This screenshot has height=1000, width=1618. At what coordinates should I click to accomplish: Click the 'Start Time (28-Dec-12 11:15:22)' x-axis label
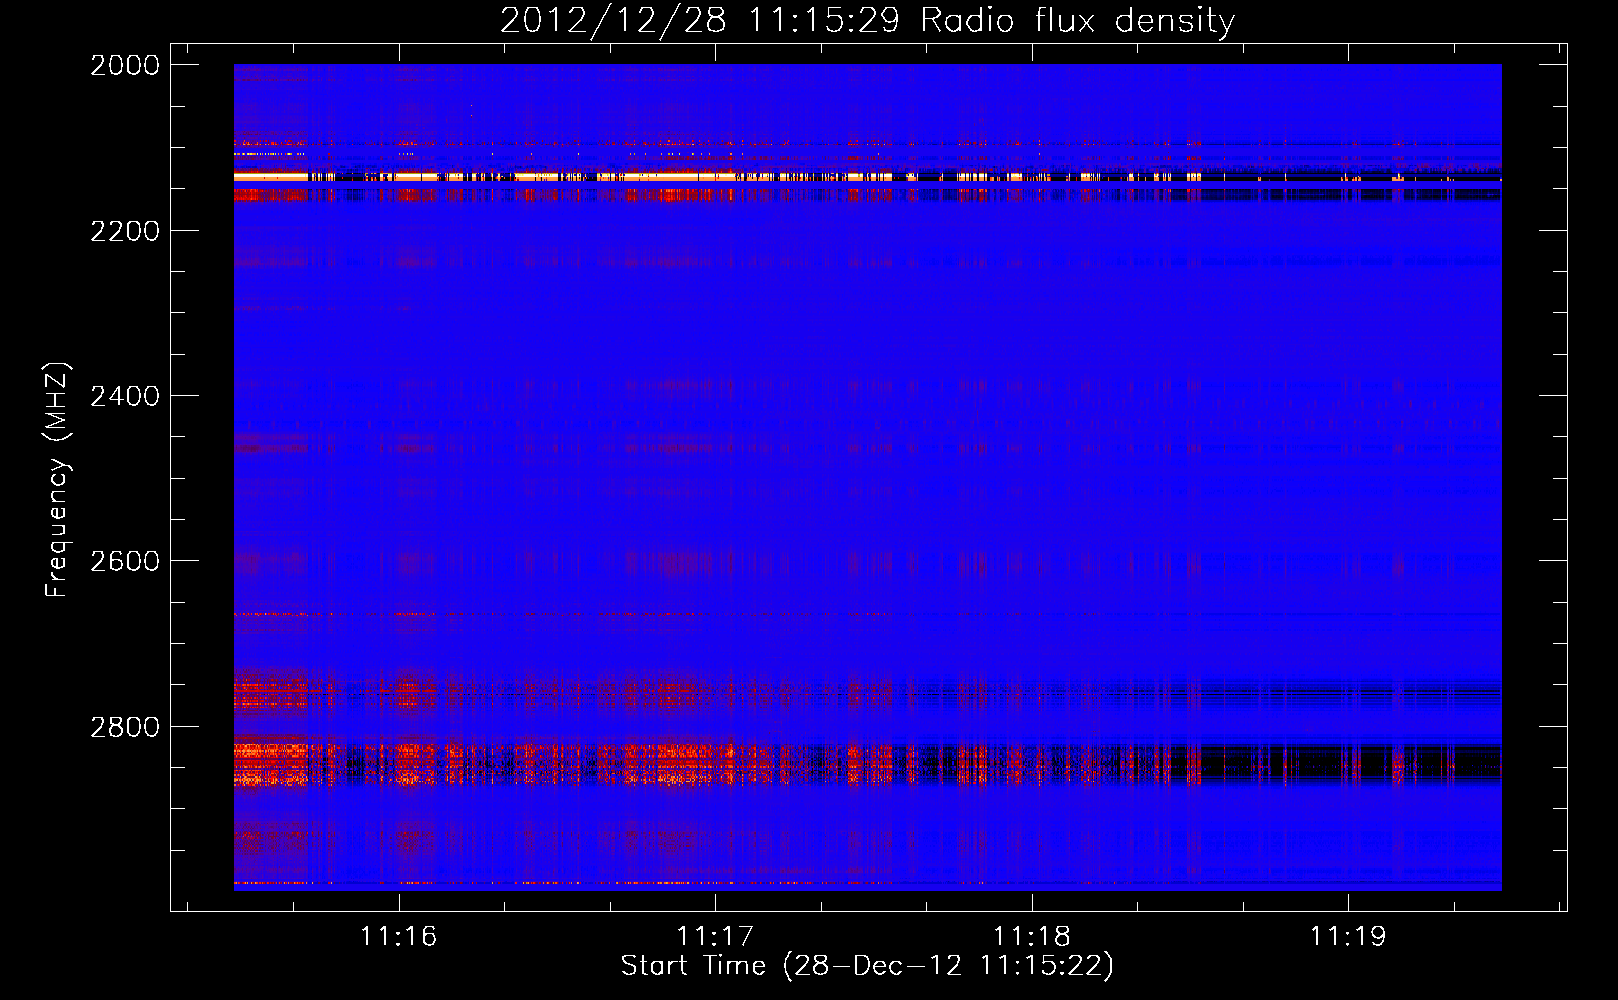(867, 966)
